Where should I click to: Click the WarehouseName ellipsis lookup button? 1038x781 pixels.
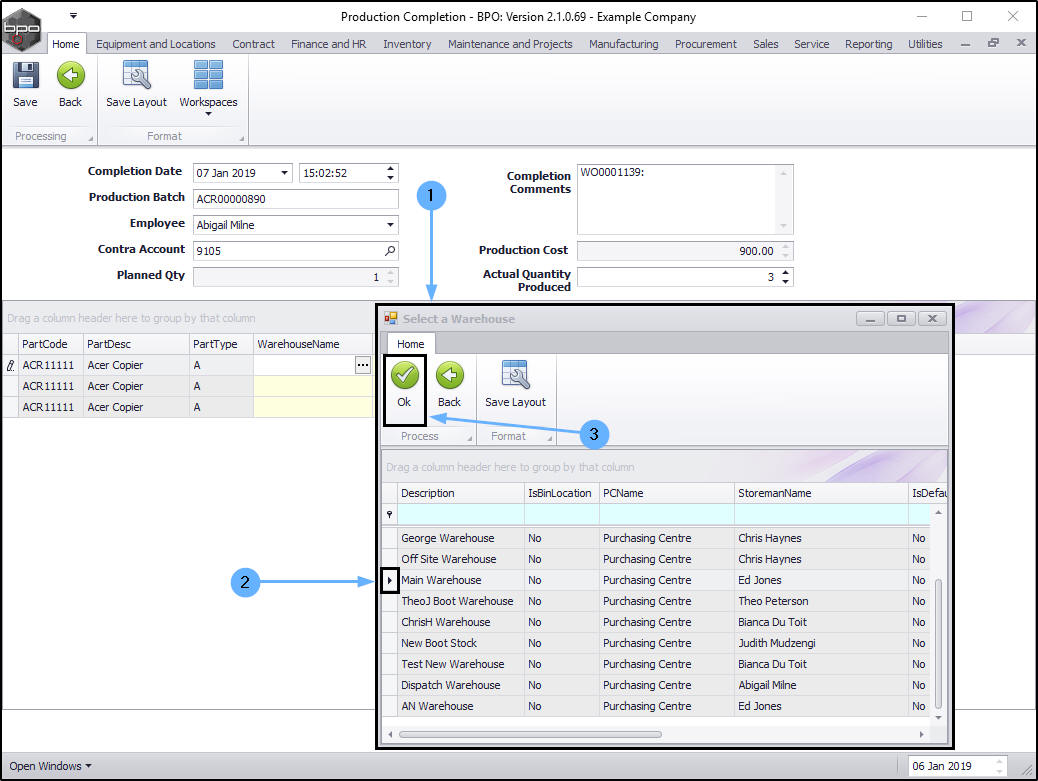tap(362, 366)
